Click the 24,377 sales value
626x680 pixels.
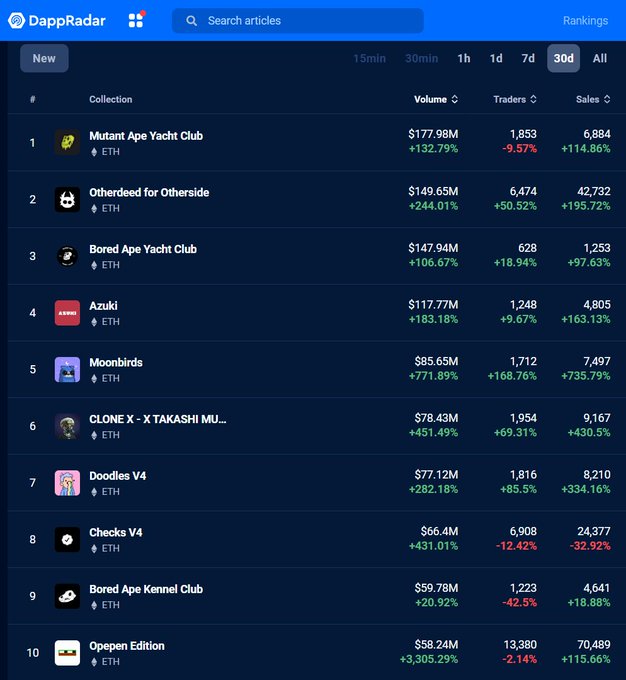[594, 531]
